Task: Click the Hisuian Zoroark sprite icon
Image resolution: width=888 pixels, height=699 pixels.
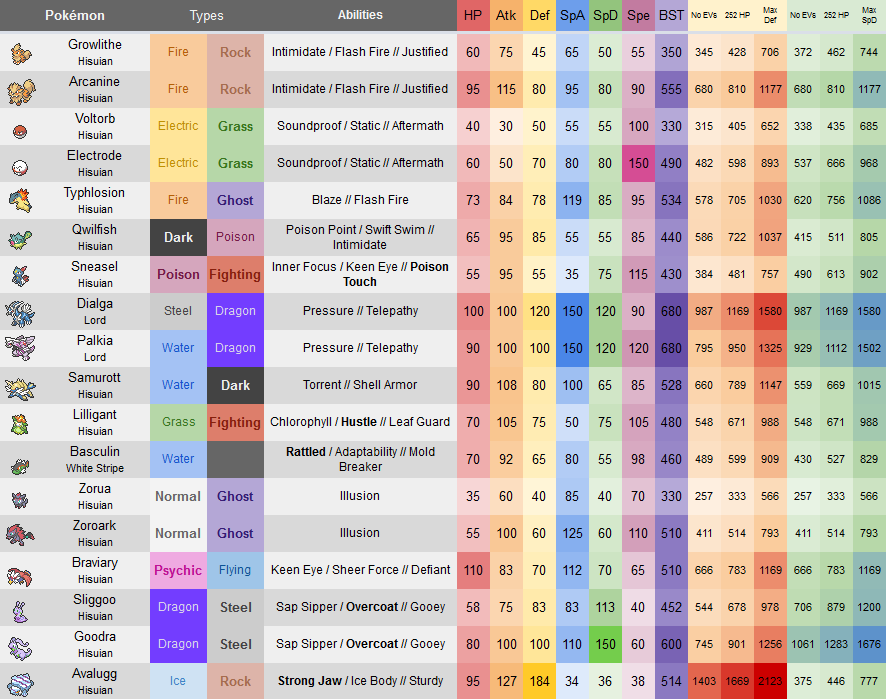Action: 20,534
